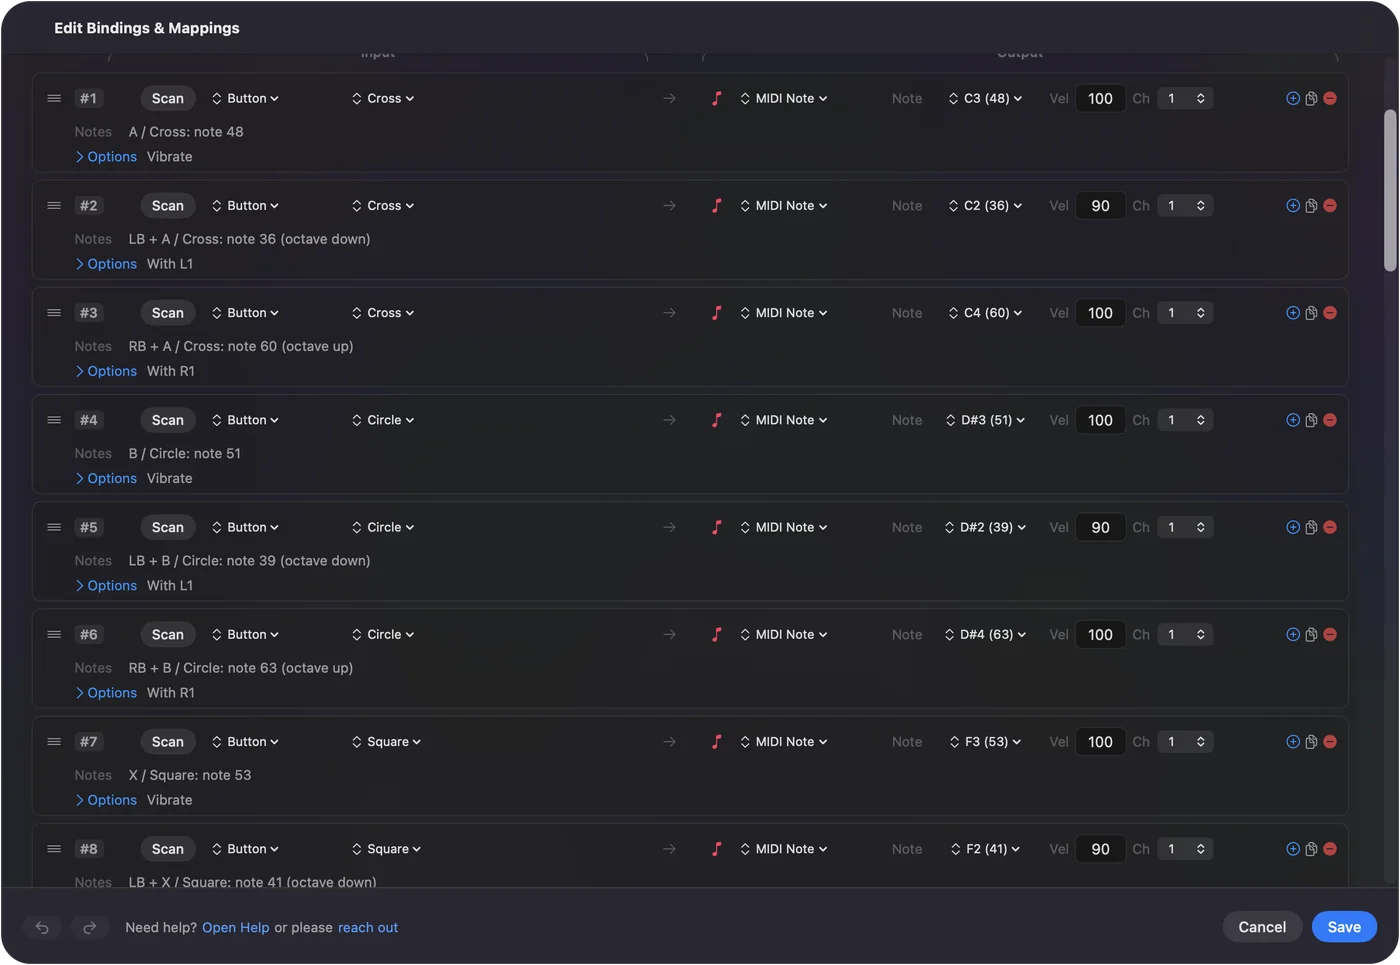Screen dimensions: 1400x965
Task: Expand Options under binding #5
Action: [106, 586]
